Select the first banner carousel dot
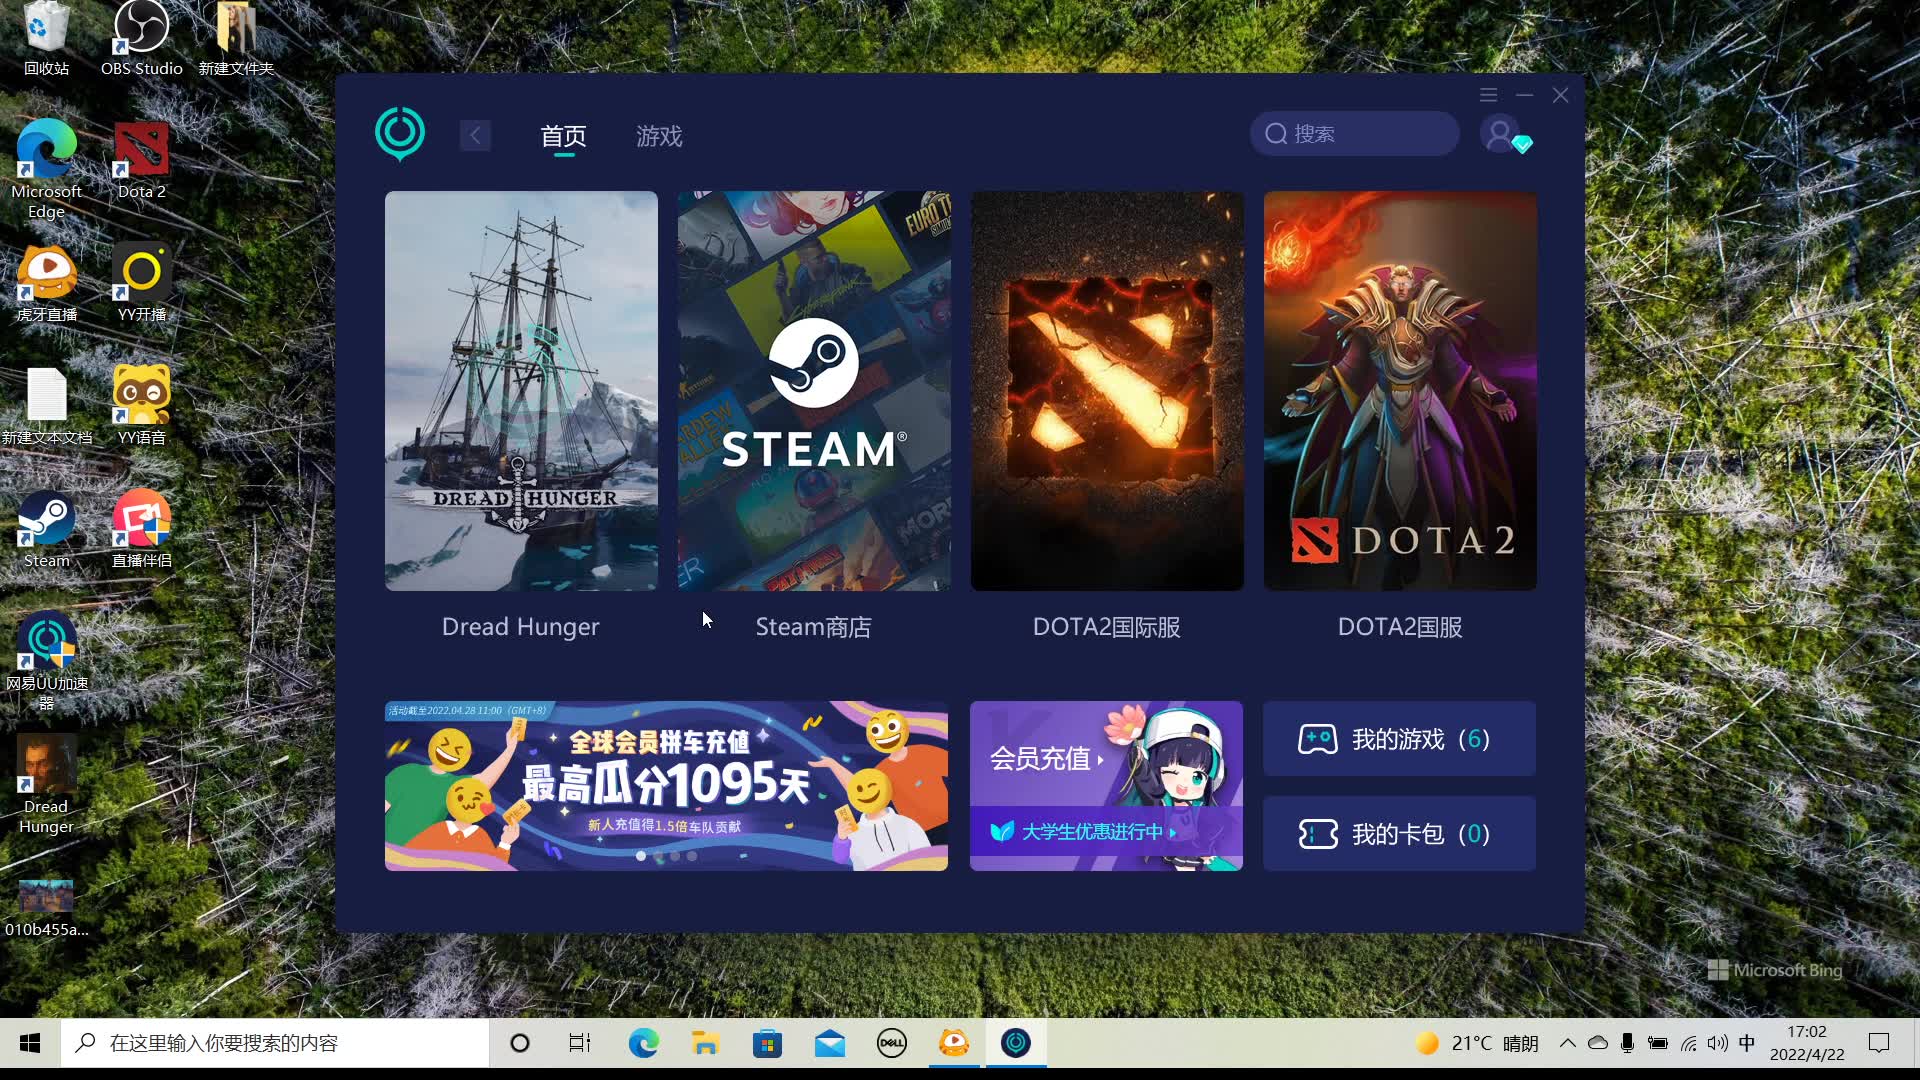1920x1080 pixels. click(x=641, y=856)
